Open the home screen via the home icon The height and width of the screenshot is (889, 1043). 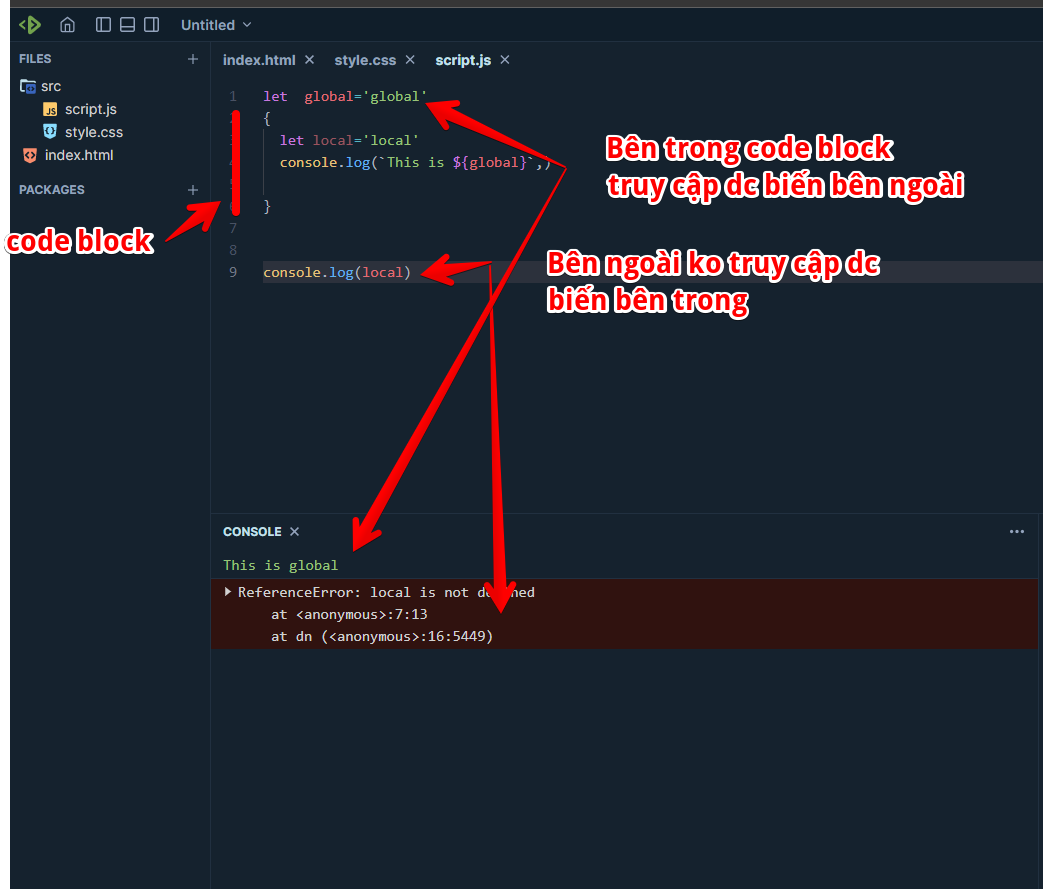(66, 24)
